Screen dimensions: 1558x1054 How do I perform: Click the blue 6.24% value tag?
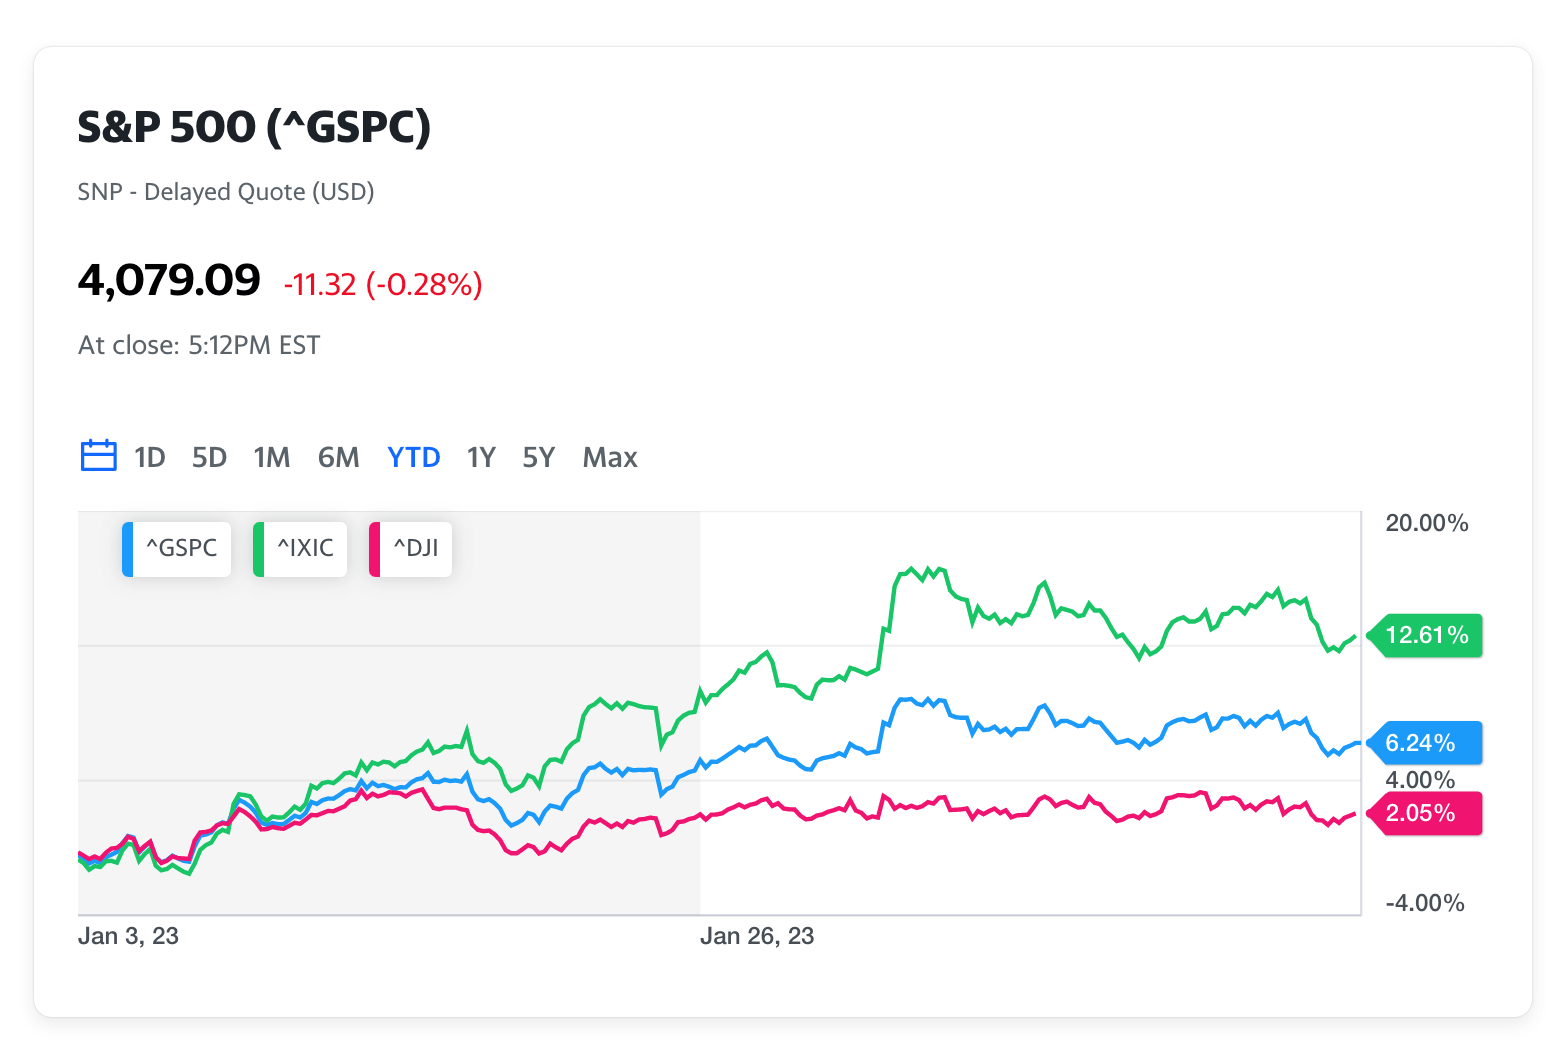tap(1425, 743)
